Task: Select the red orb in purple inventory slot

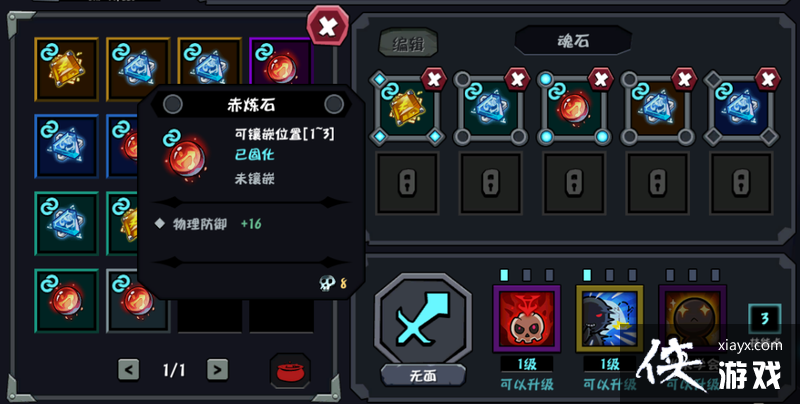Action: (x=281, y=62)
